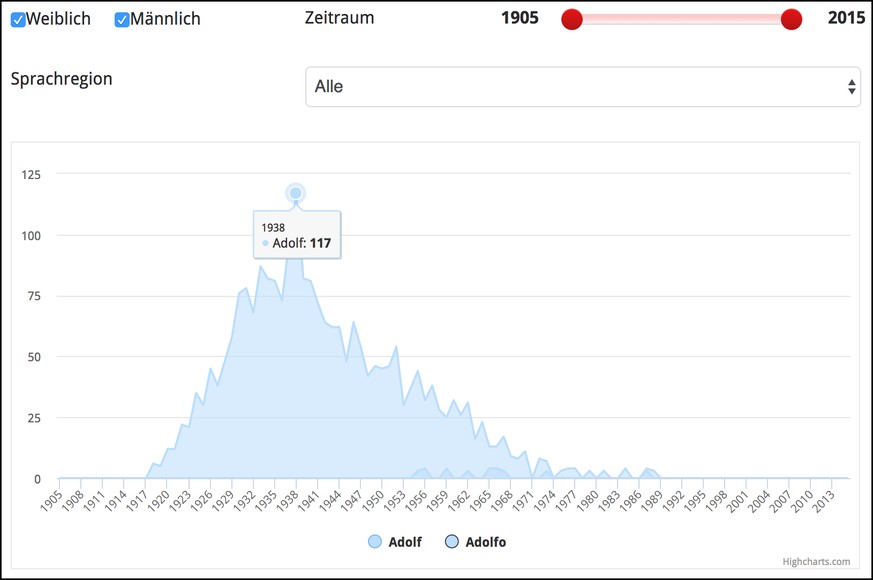The width and height of the screenshot is (873, 580).
Task: Click the Adolfo legend label
Action: click(x=486, y=542)
